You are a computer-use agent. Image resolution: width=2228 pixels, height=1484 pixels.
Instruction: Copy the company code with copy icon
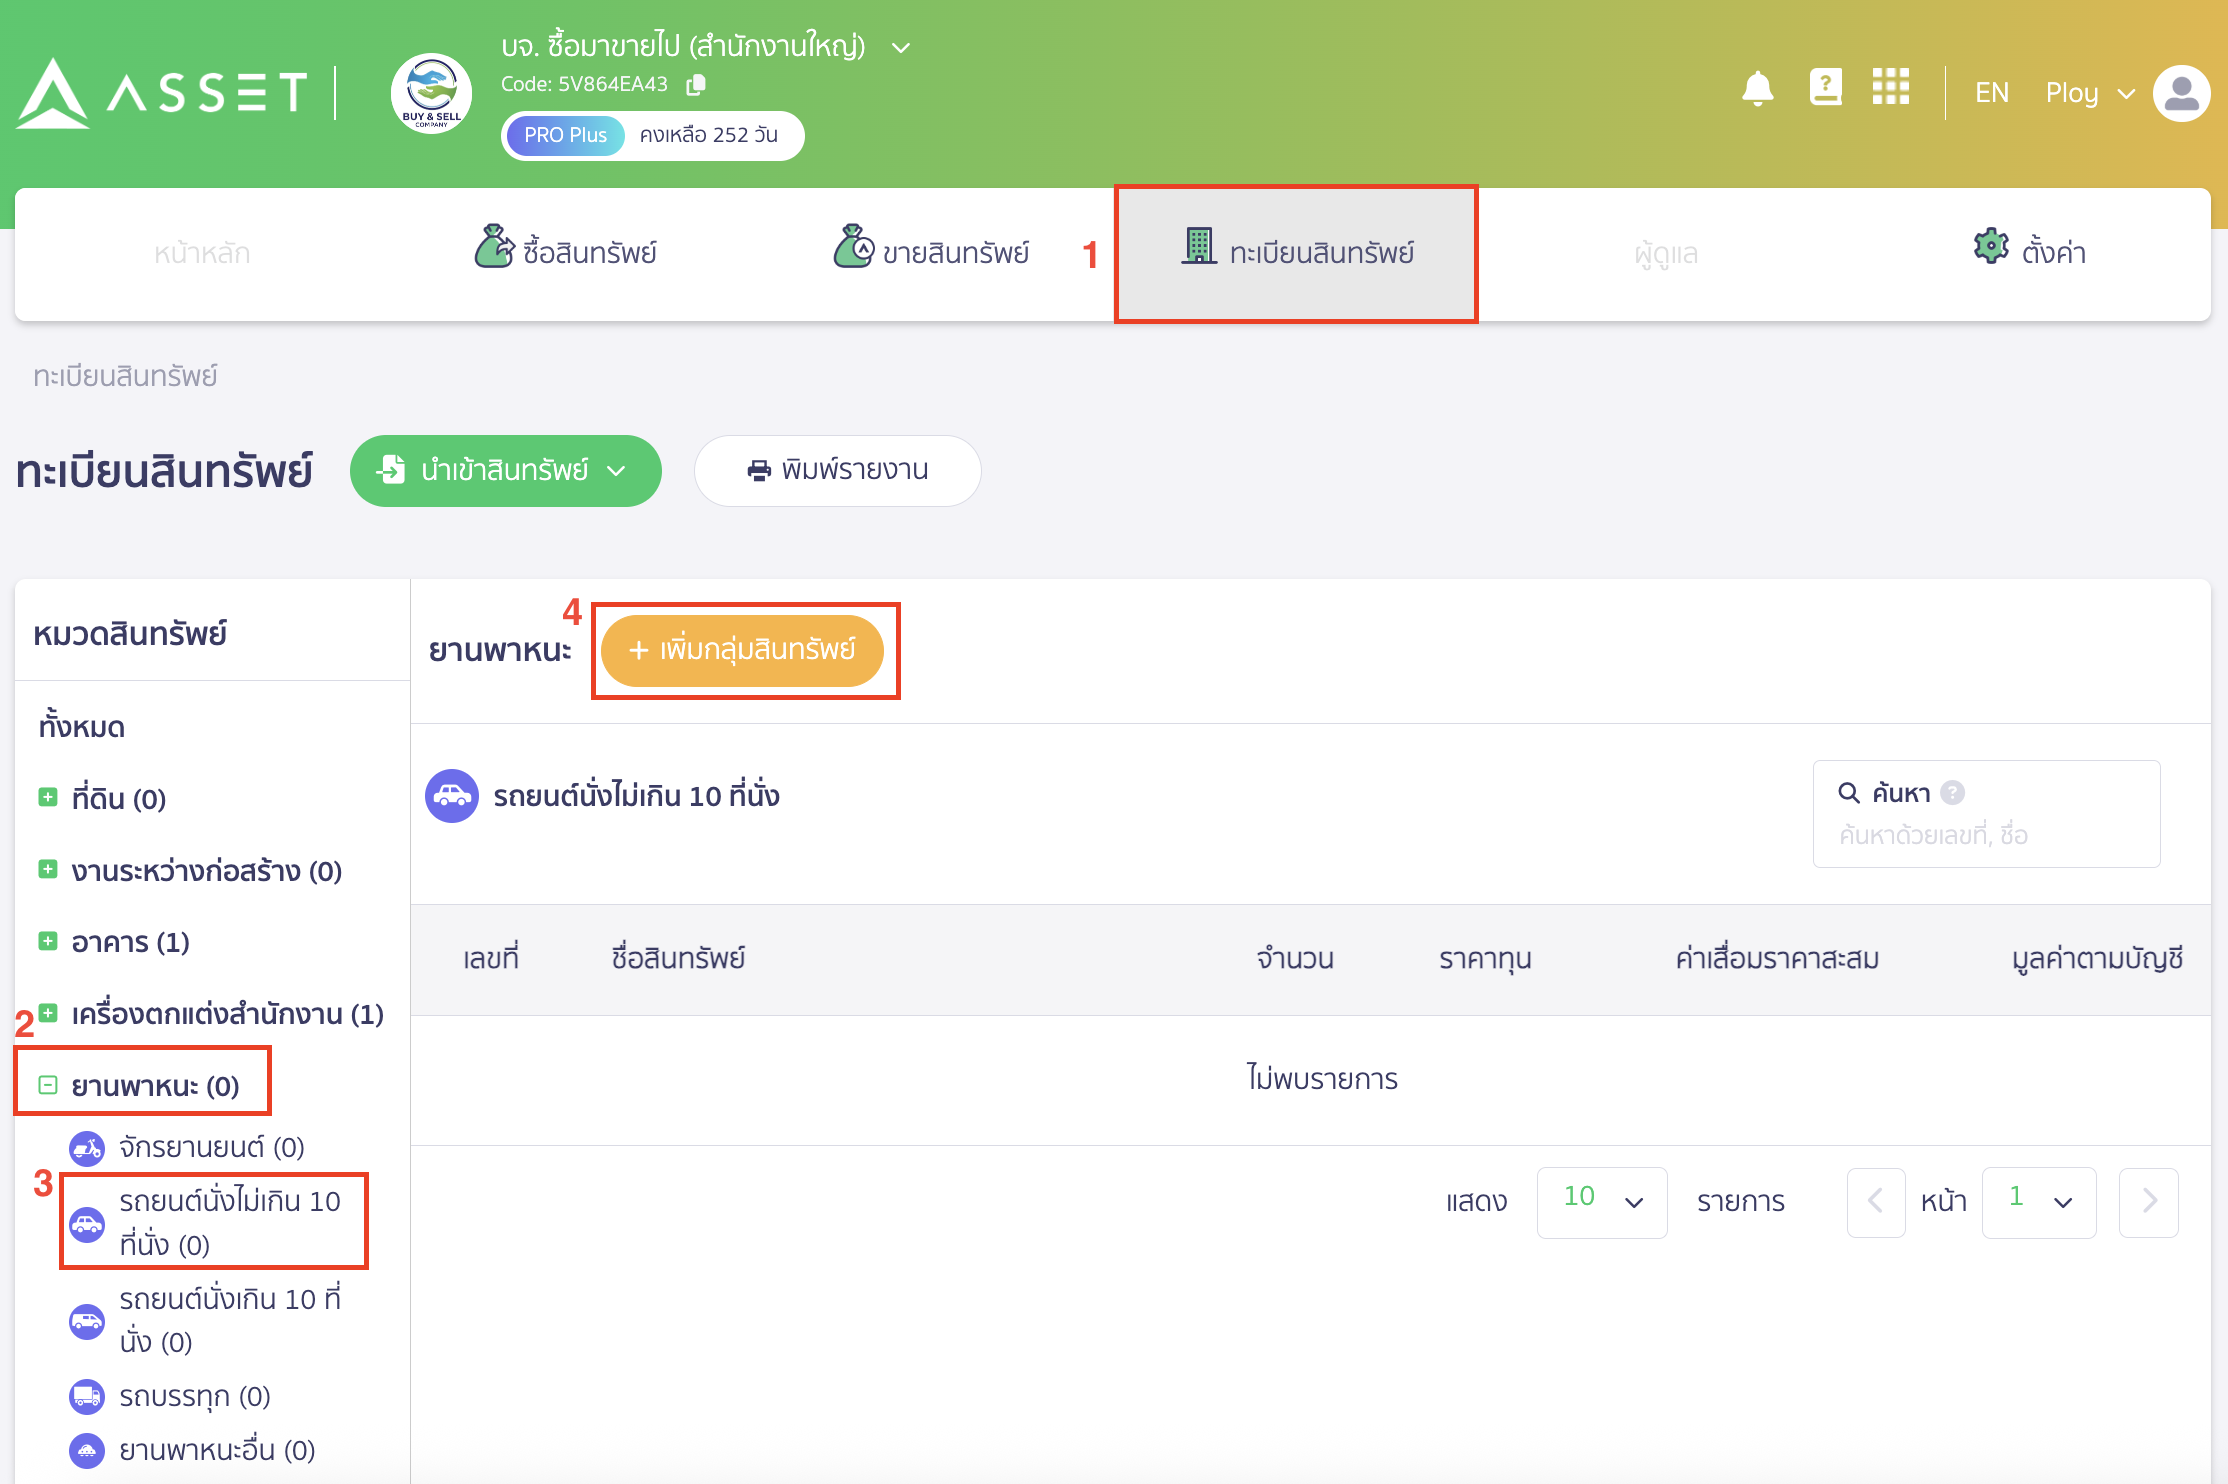pyautogui.click(x=696, y=85)
